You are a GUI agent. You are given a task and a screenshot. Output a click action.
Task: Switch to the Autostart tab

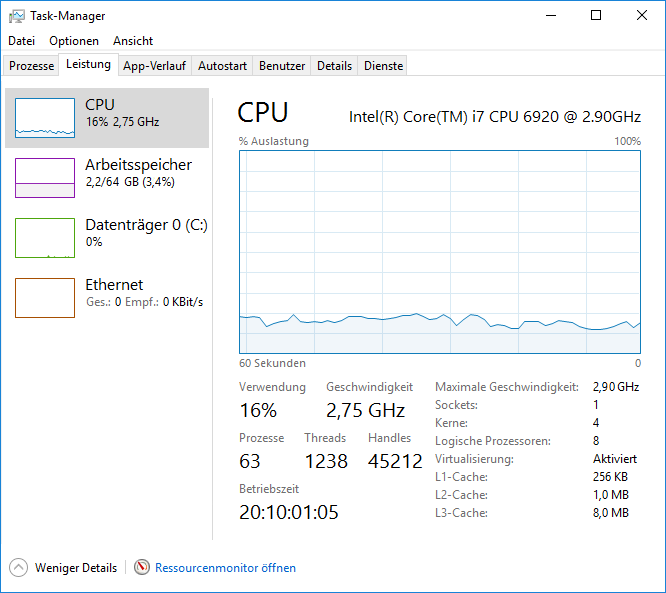(222, 66)
